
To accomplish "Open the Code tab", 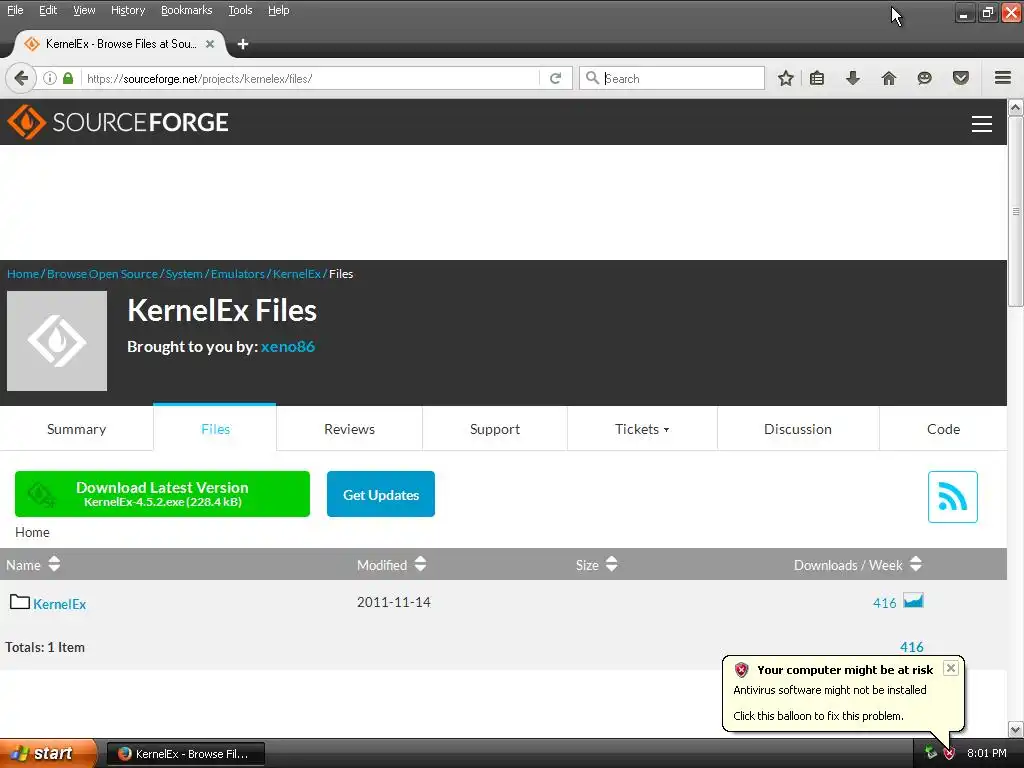I will click(944, 429).
